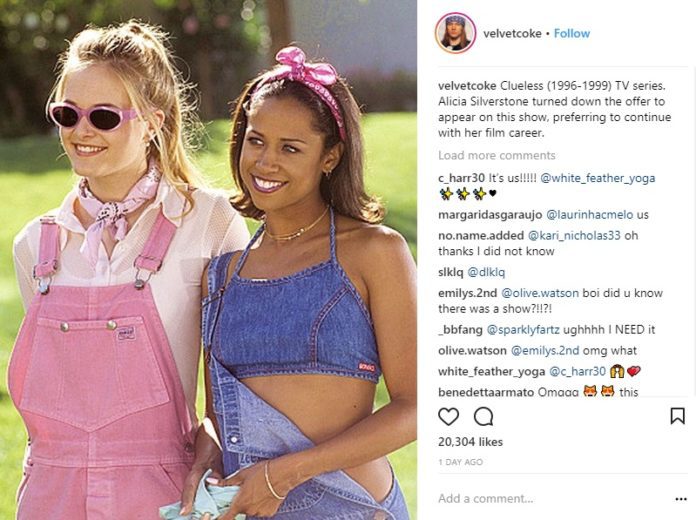Open the velvetcoke username in the header
Image resolution: width=696 pixels, height=520 pixels.
point(512,33)
